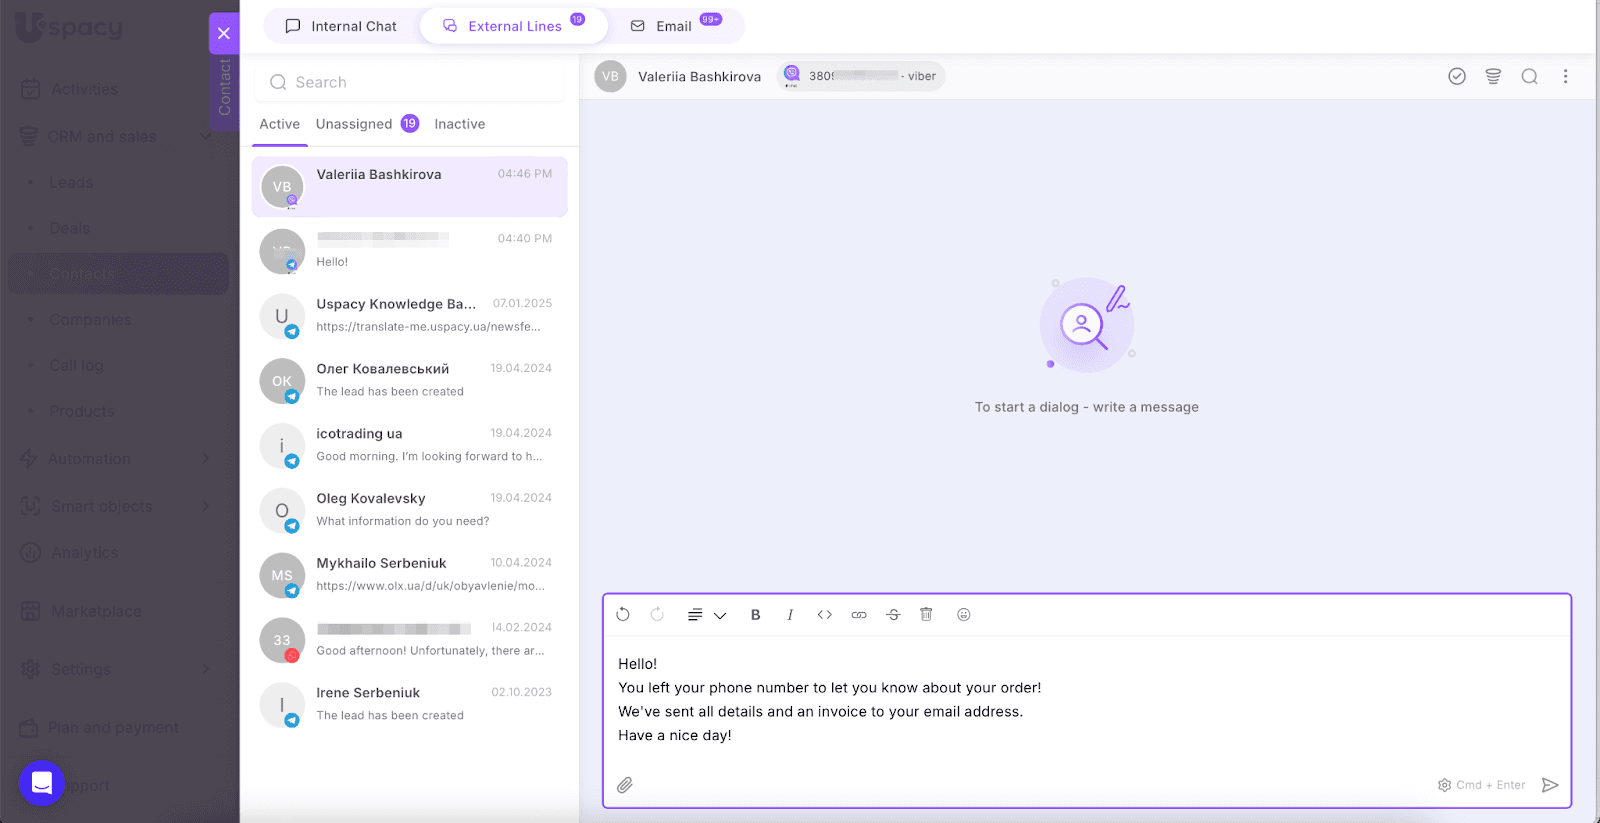This screenshot has height=823, width=1600.
Task: Open Олег Ковалевський conversation
Action: (410, 381)
